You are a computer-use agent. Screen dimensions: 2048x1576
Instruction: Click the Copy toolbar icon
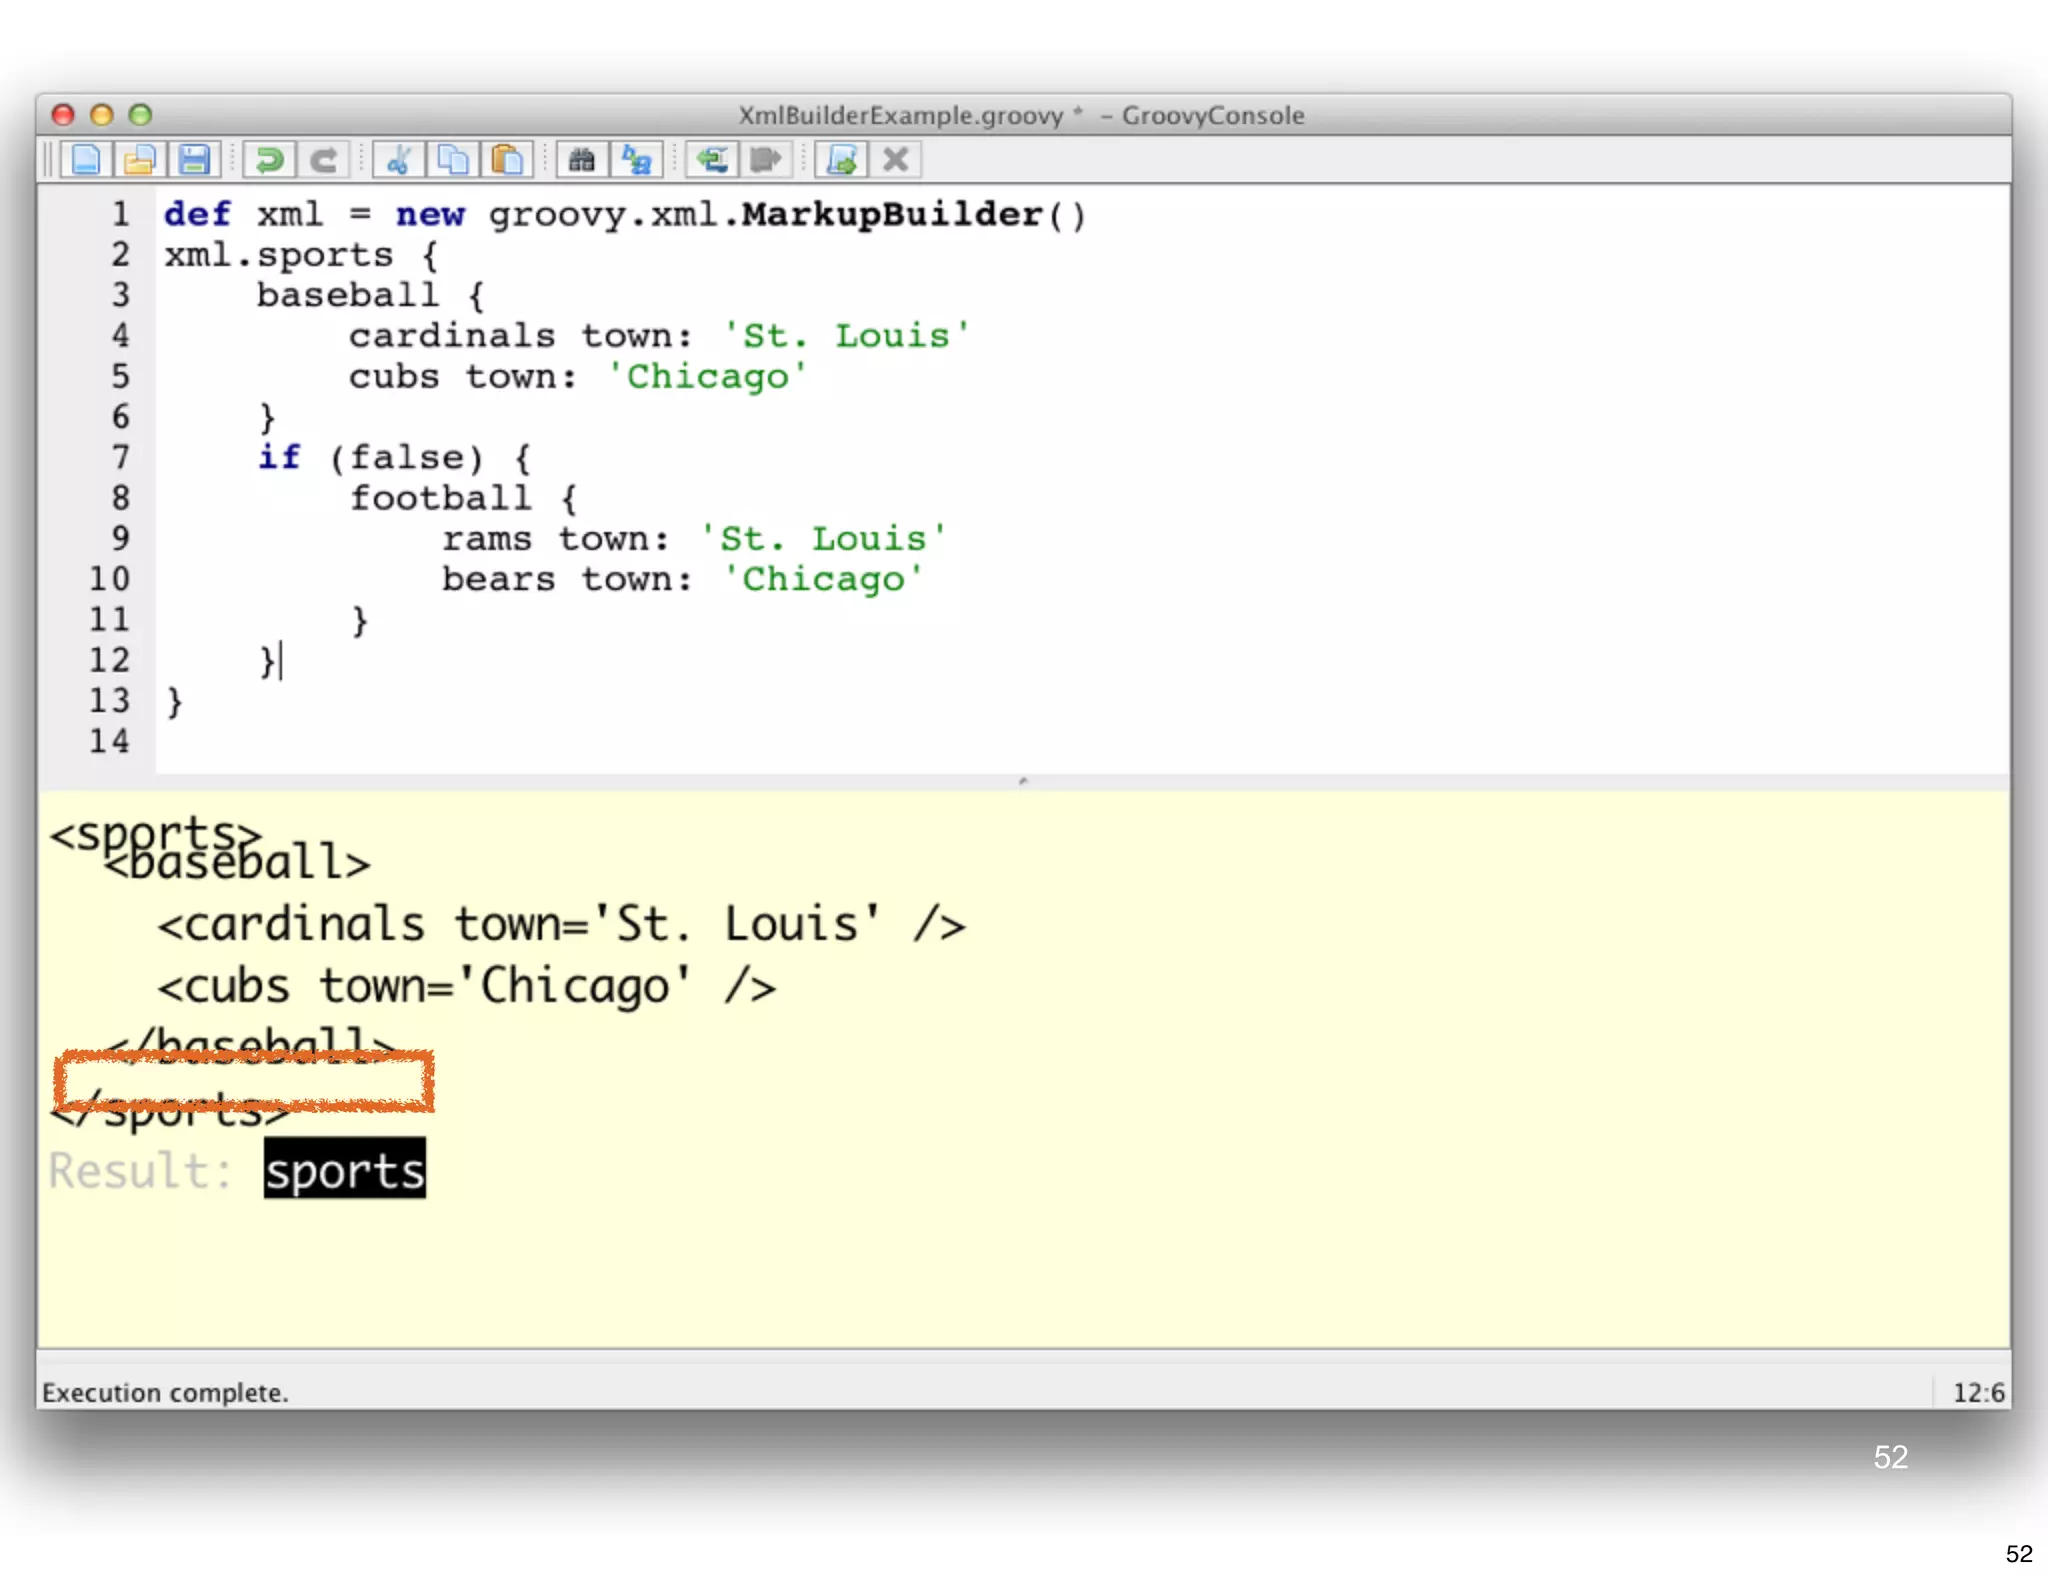[x=453, y=160]
